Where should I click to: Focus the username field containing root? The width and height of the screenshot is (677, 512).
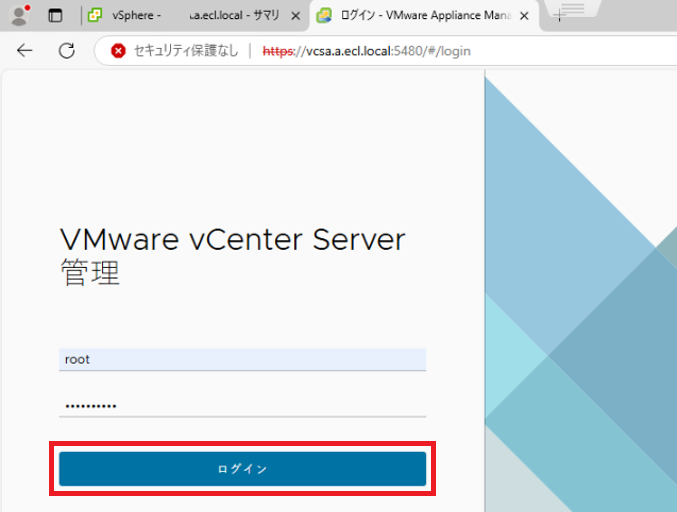tap(242, 359)
